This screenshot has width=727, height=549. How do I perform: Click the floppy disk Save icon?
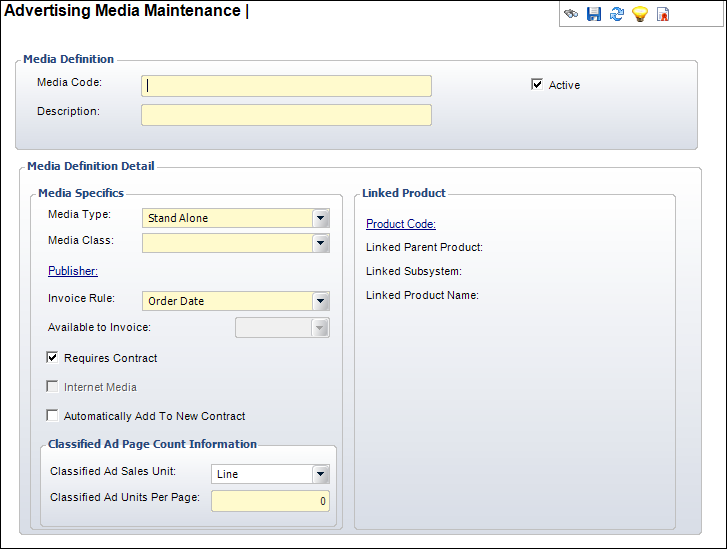[594, 14]
